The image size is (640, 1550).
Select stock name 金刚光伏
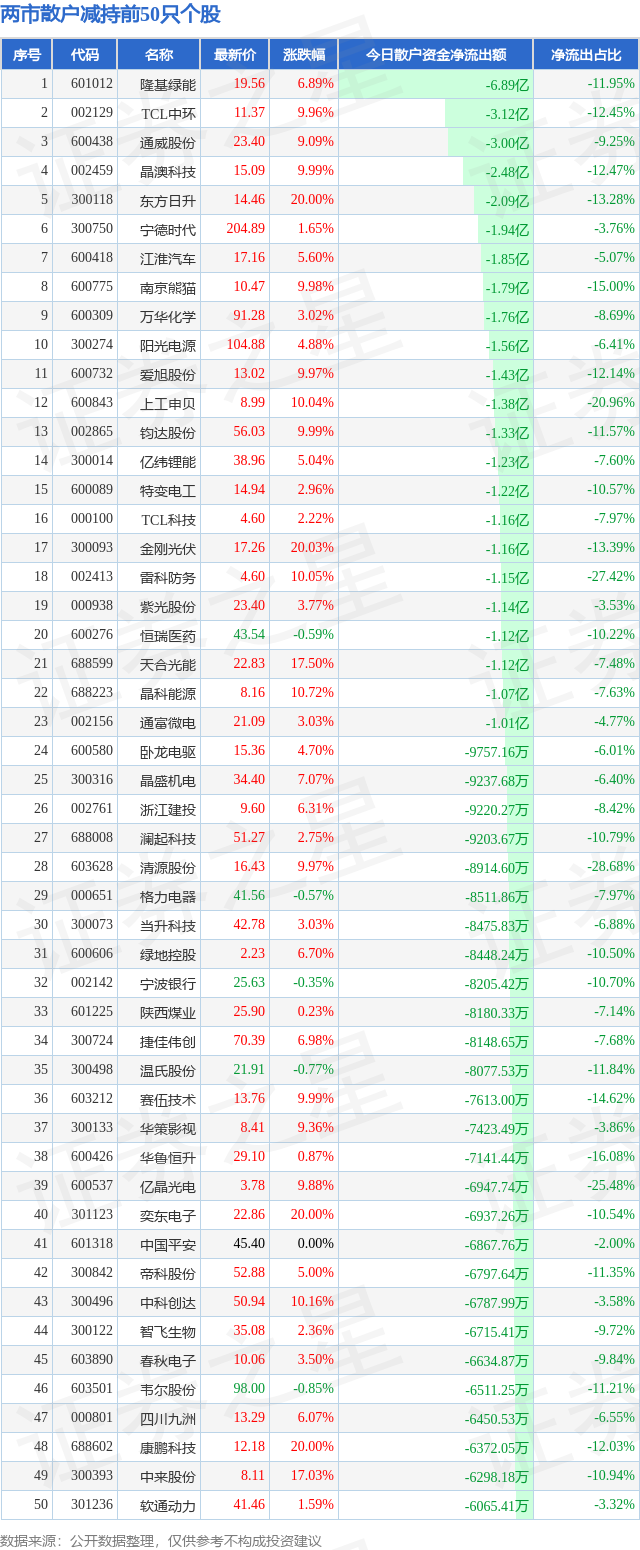click(x=168, y=549)
